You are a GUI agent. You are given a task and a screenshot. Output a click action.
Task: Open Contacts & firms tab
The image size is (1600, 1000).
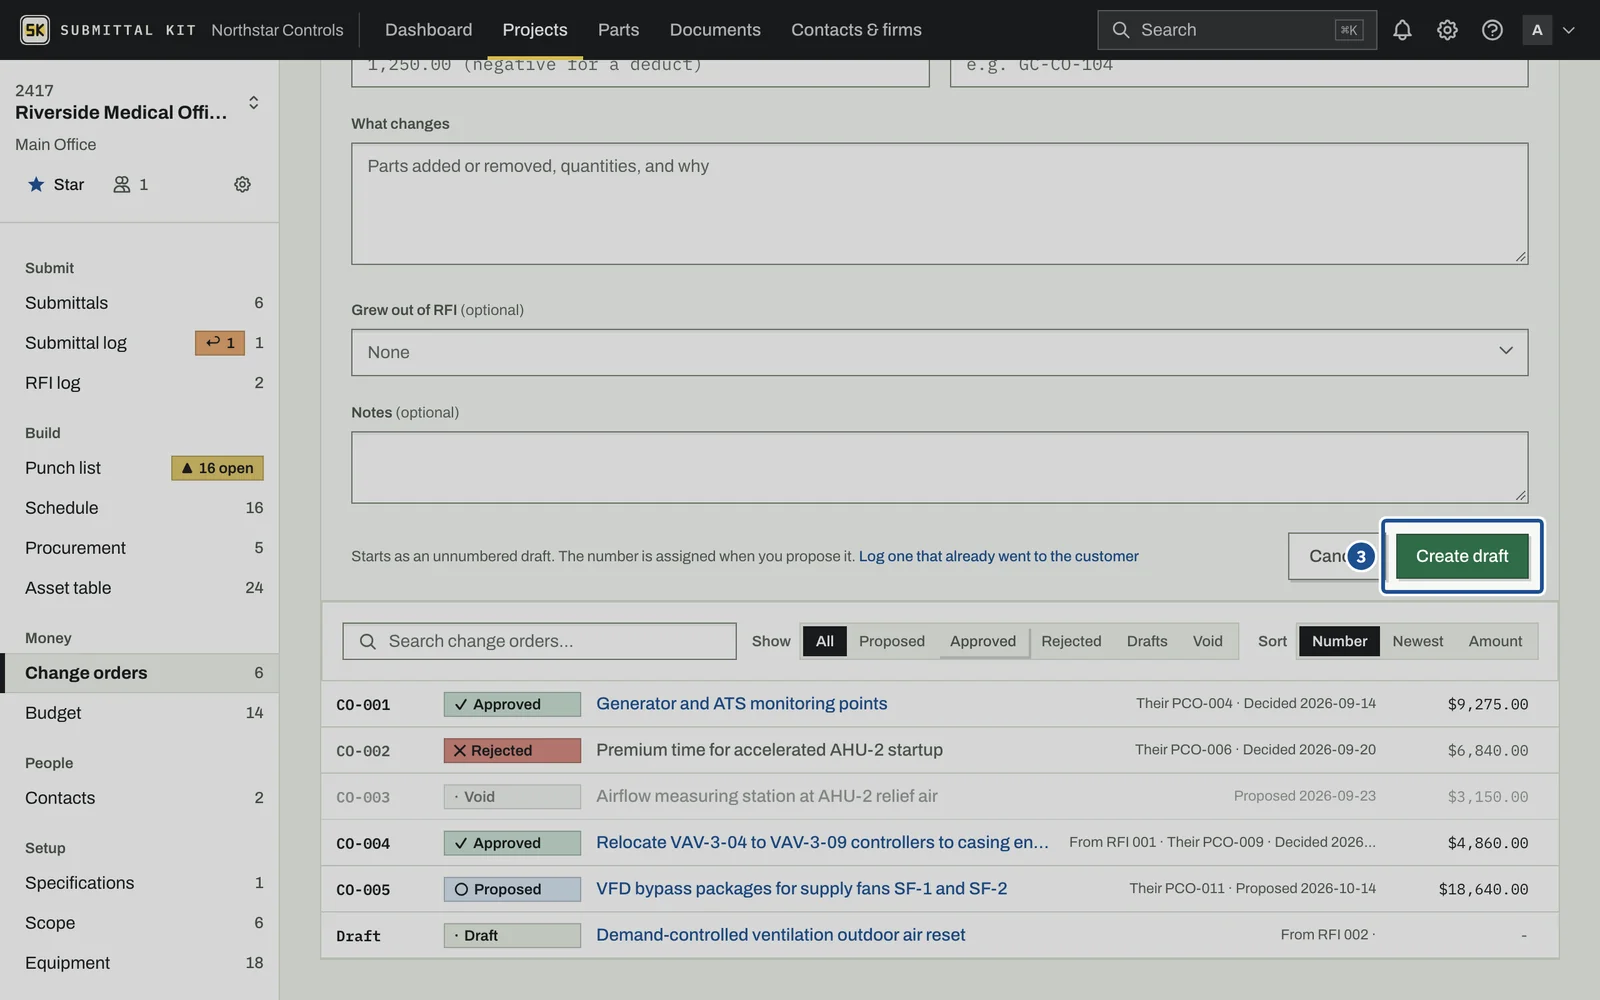point(856,30)
